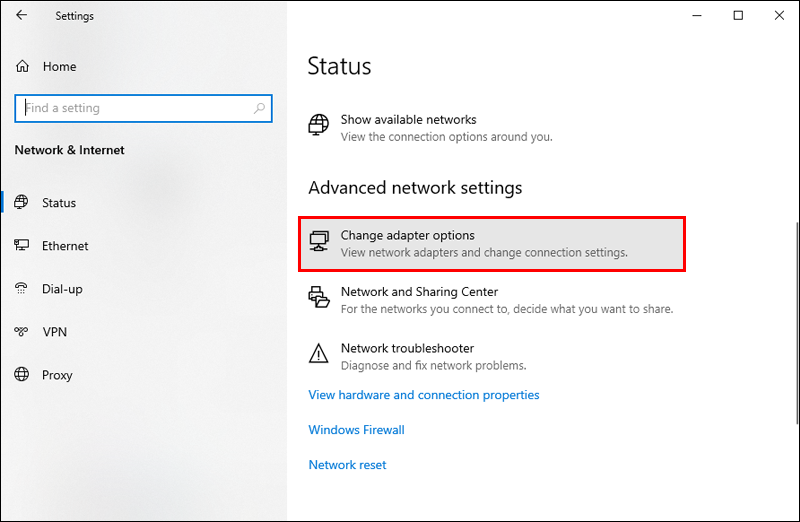This screenshot has width=800, height=522.
Task: Click the search magnifier icon
Action: coord(260,108)
